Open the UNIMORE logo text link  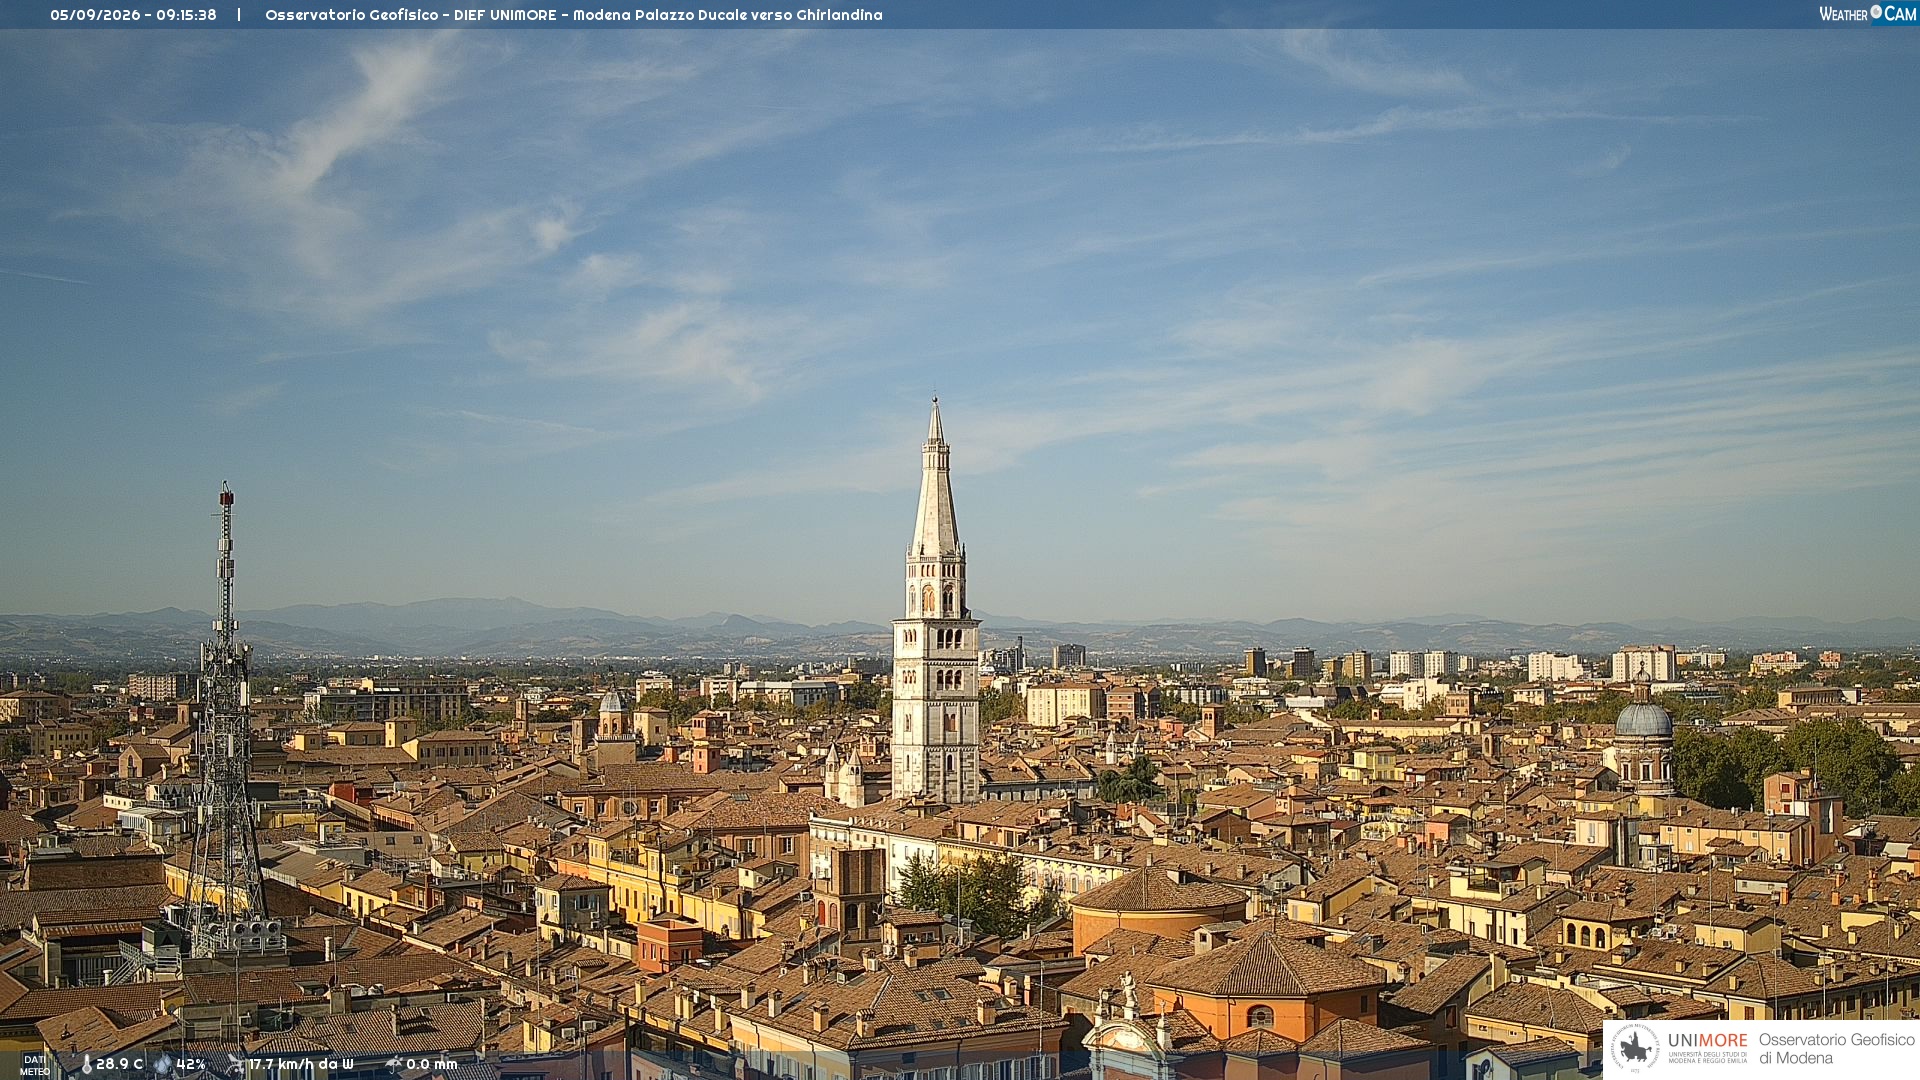(1707, 1040)
